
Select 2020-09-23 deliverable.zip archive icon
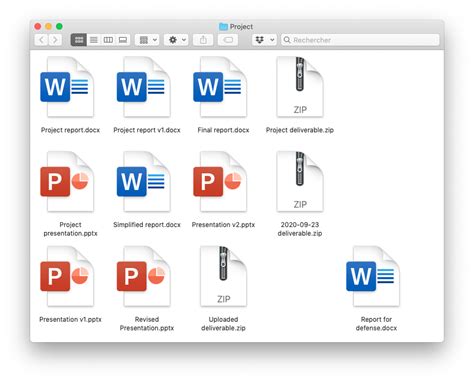click(300, 182)
